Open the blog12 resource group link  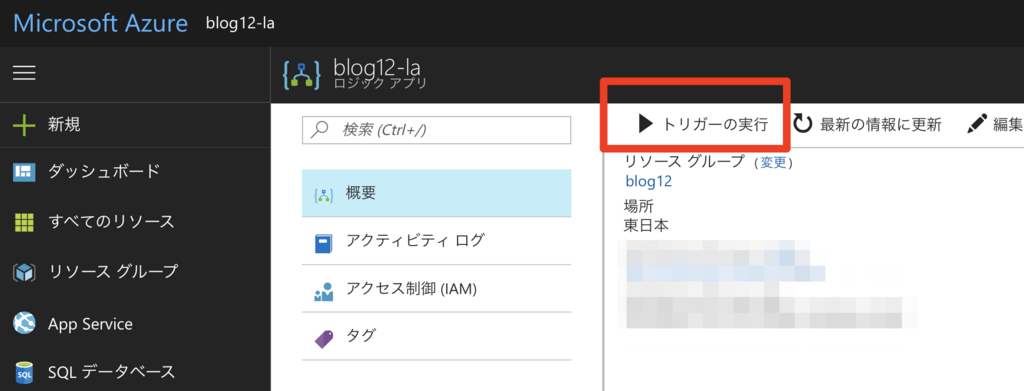648,181
